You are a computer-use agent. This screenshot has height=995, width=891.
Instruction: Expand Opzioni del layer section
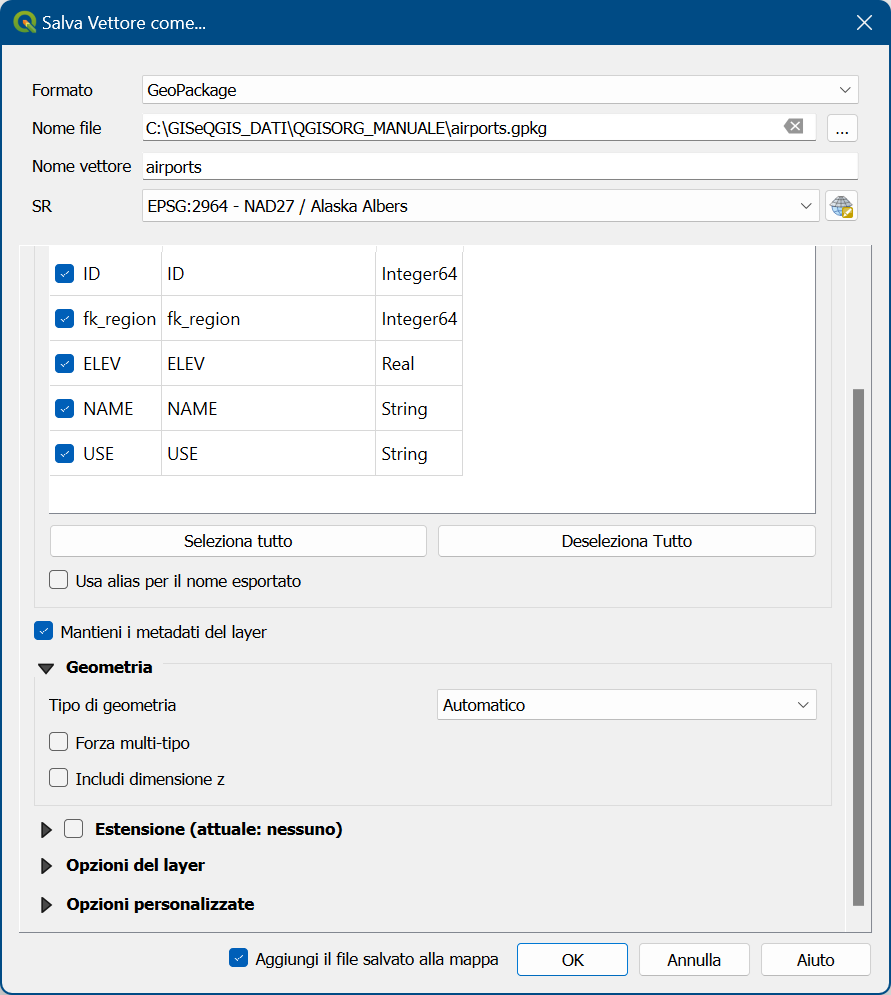coord(46,866)
